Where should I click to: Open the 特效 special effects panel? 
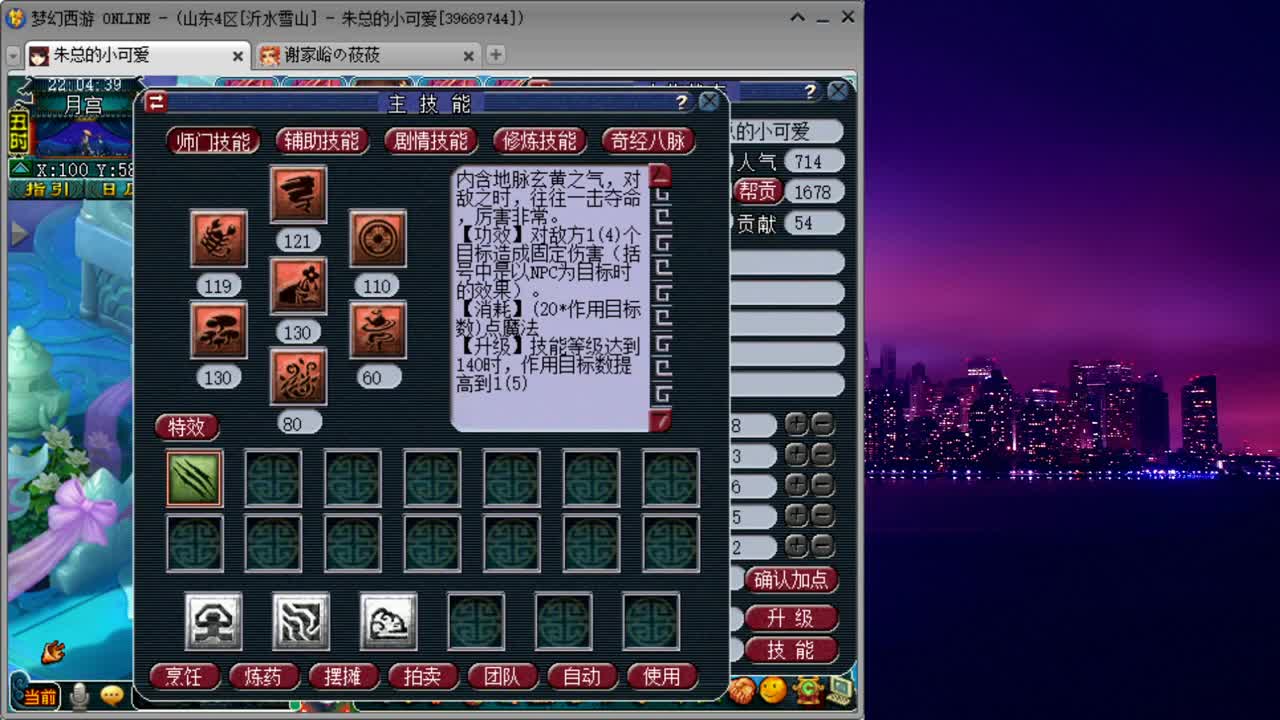click(x=186, y=427)
